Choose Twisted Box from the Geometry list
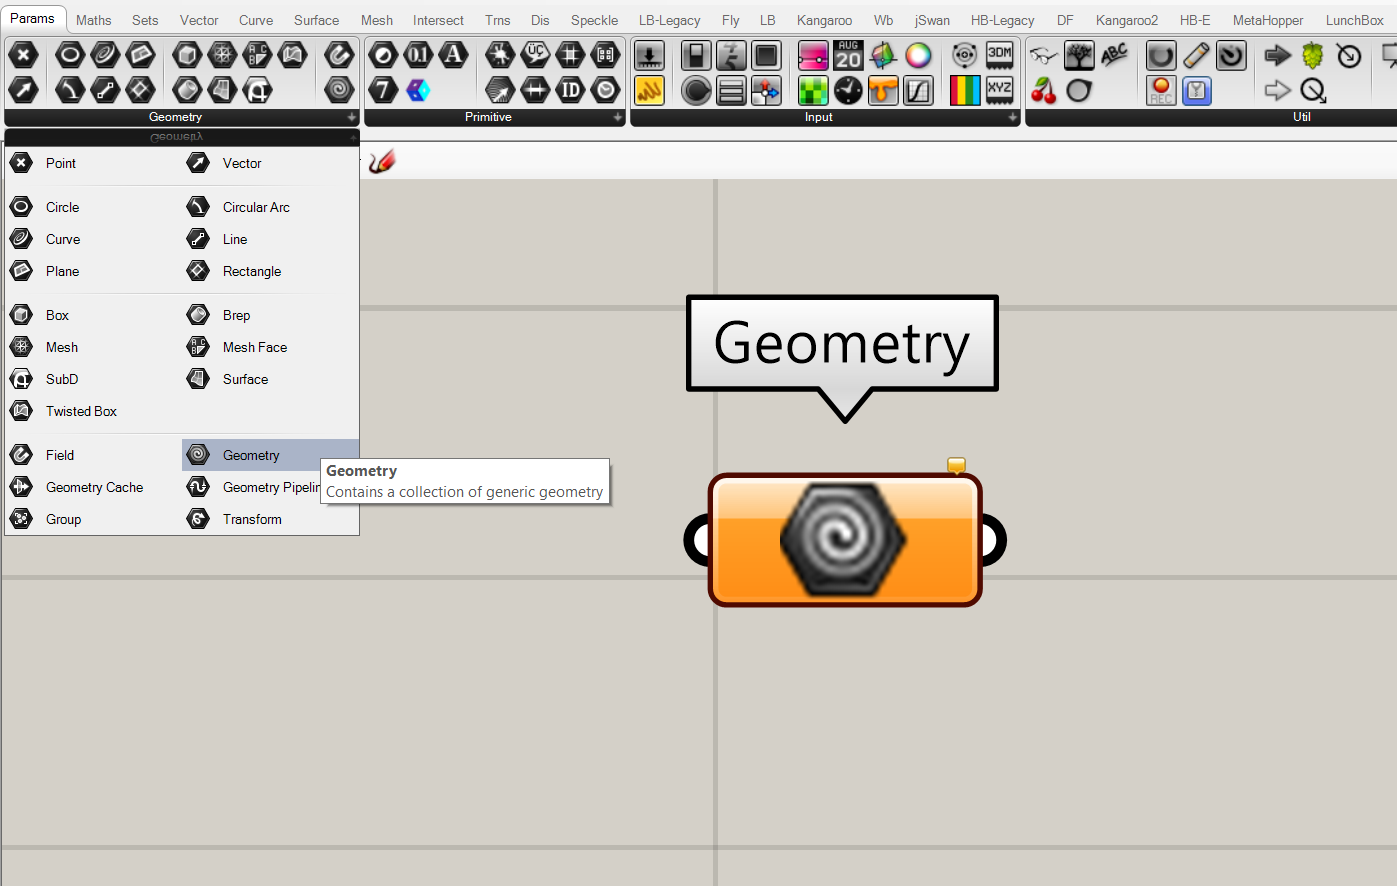 [x=81, y=411]
